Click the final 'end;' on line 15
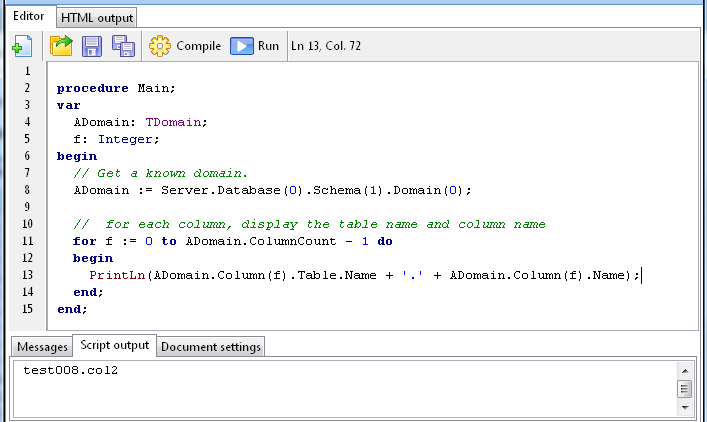The image size is (707, 422). coord(72,309)
